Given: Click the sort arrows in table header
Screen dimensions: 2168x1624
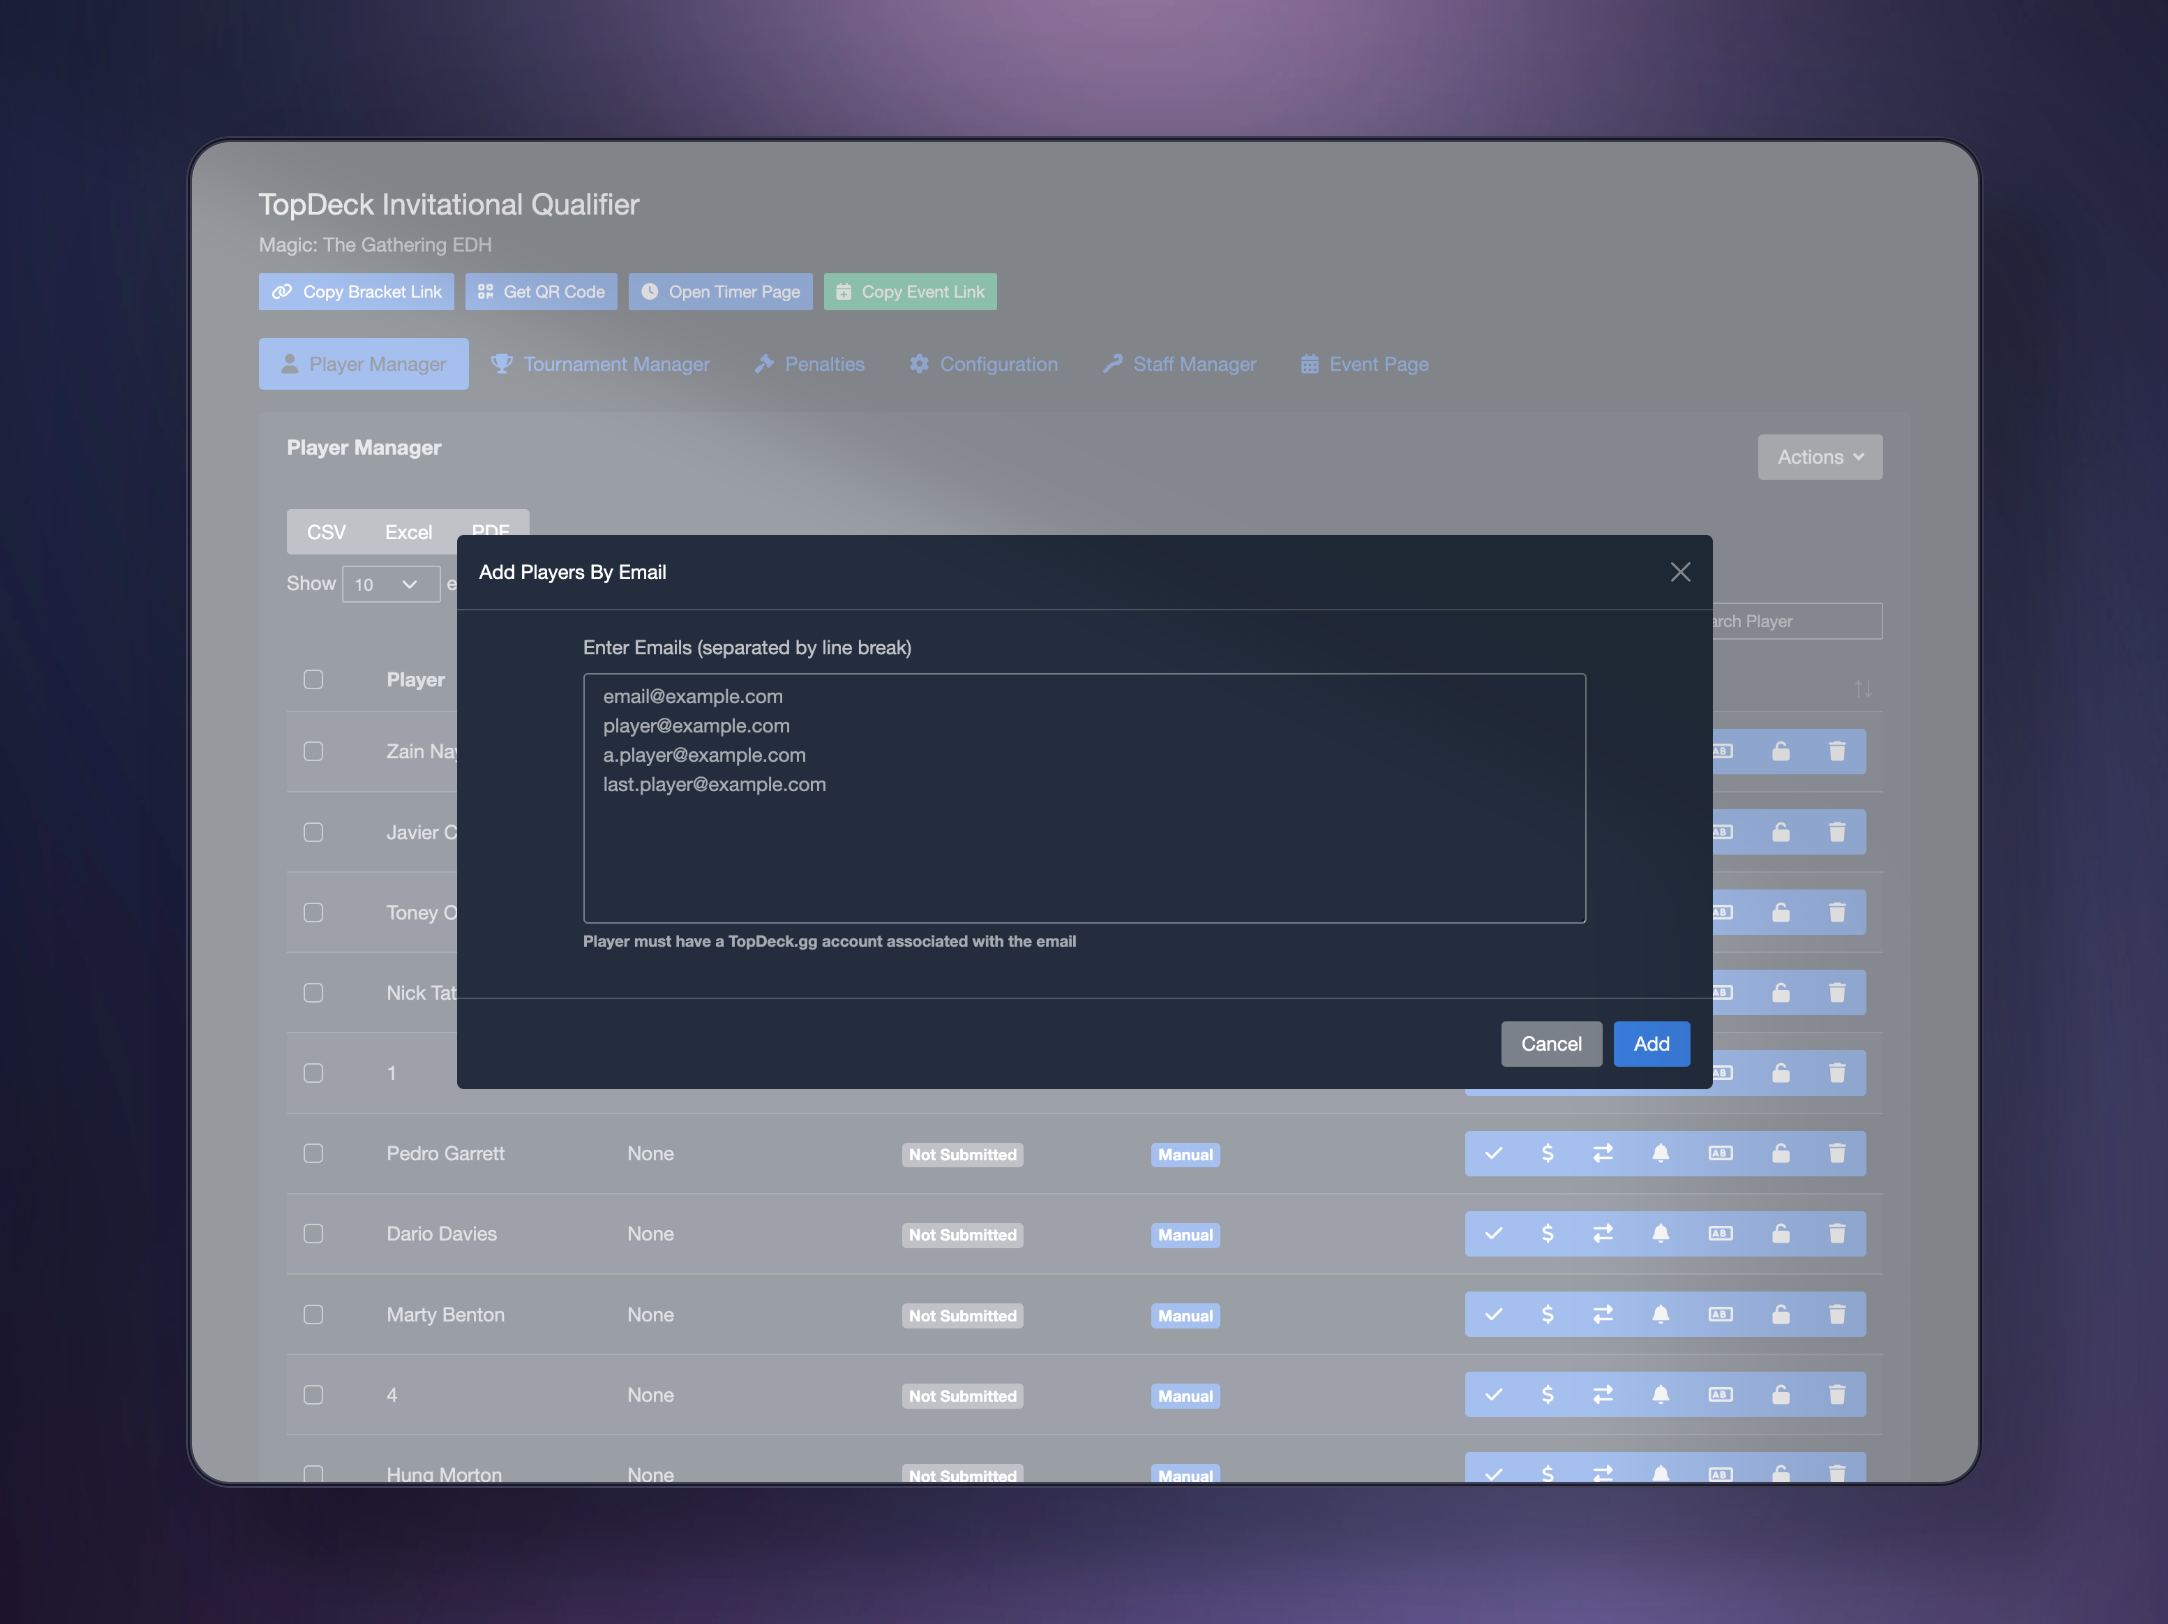Looking at the screenshot, I should pyautogui.click(x=1862, y=688).
